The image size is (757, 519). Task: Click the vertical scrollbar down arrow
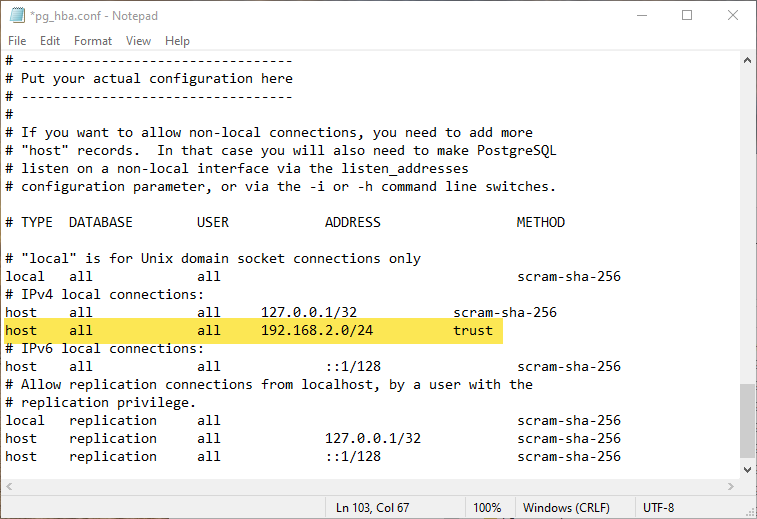(x=748, y=470)
